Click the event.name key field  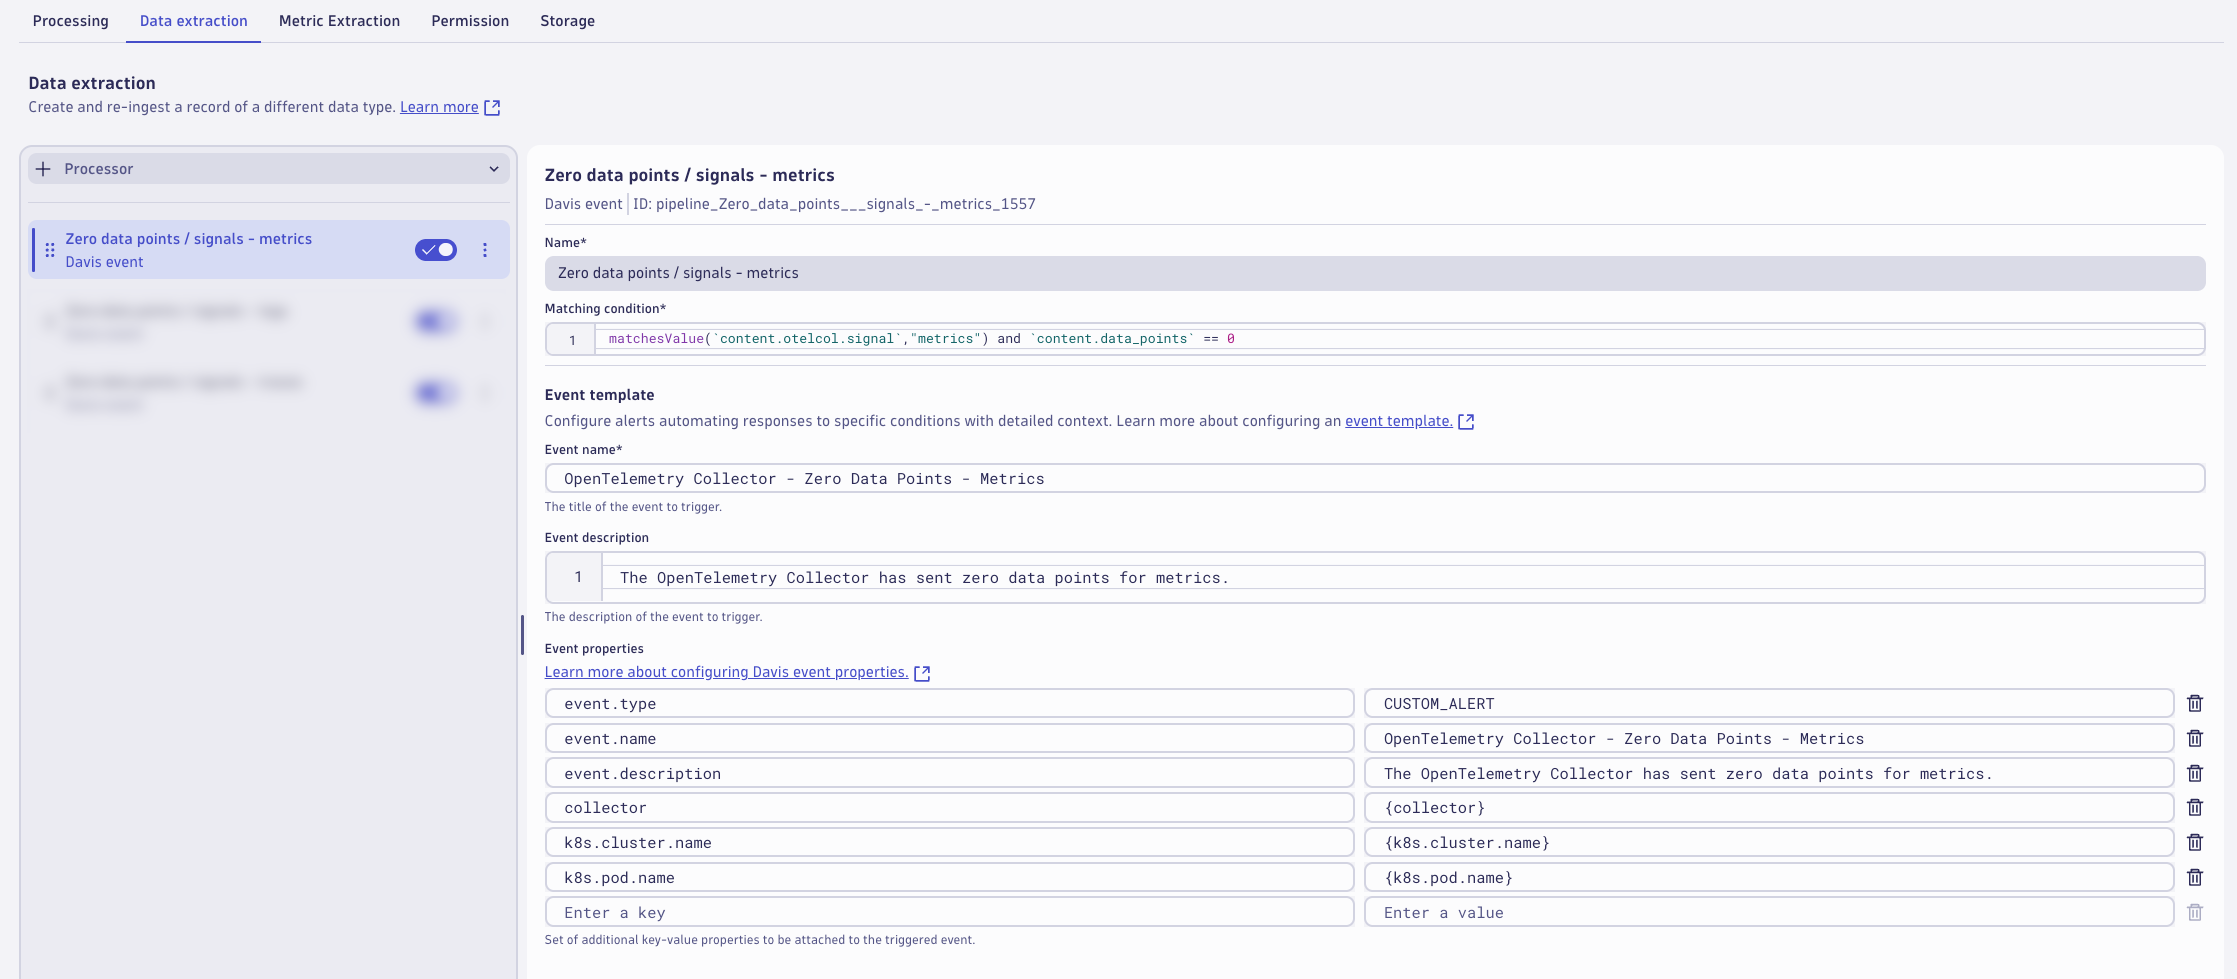click(949, 738)
